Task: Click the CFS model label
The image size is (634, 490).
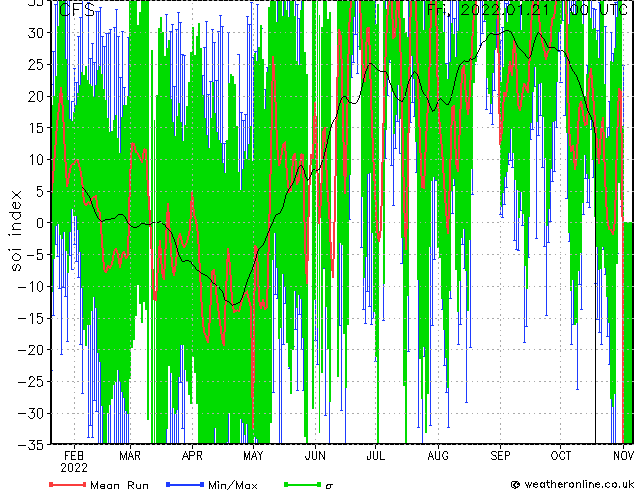Action: (77, 10)
